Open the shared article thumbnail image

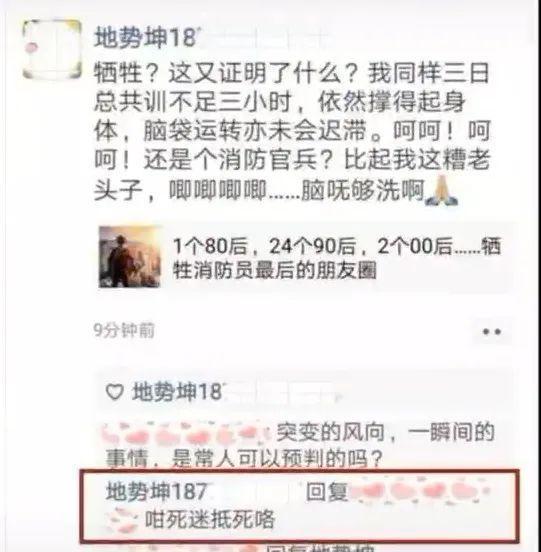coord(130,257)
